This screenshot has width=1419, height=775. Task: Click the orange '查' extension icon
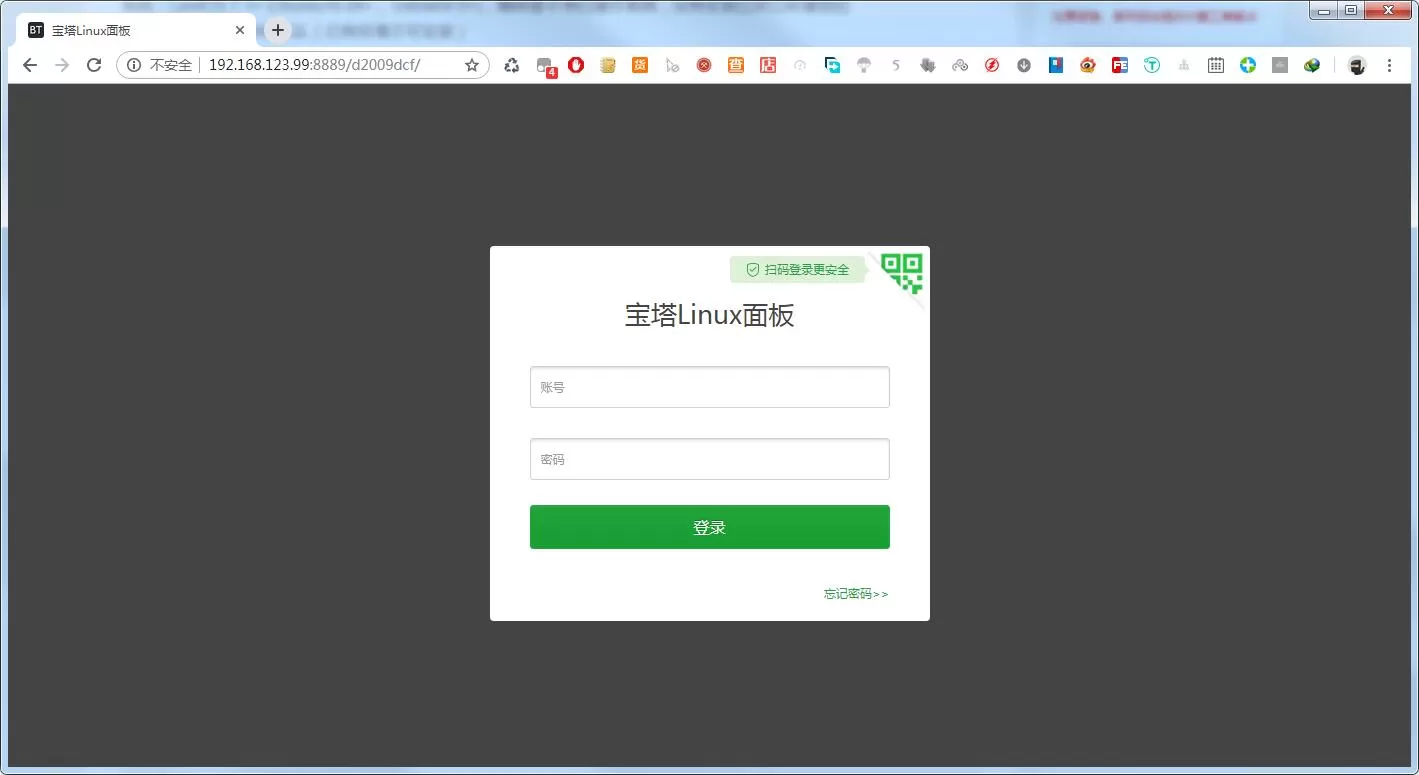736,65
